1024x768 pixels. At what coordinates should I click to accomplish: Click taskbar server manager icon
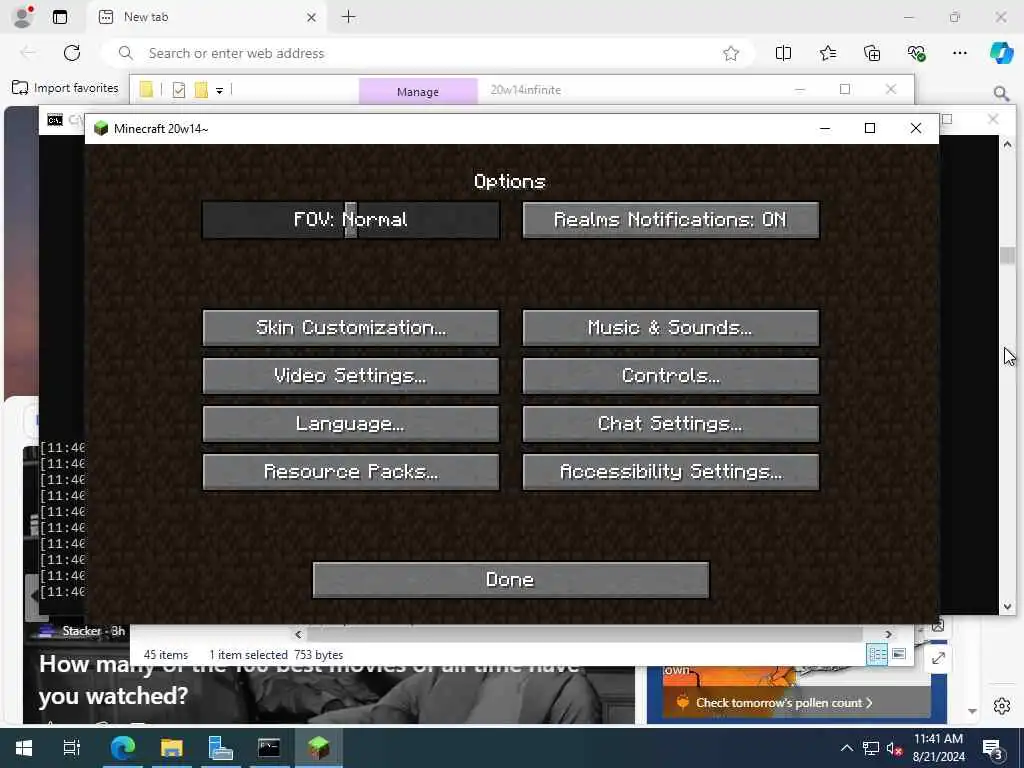[220, 748]
